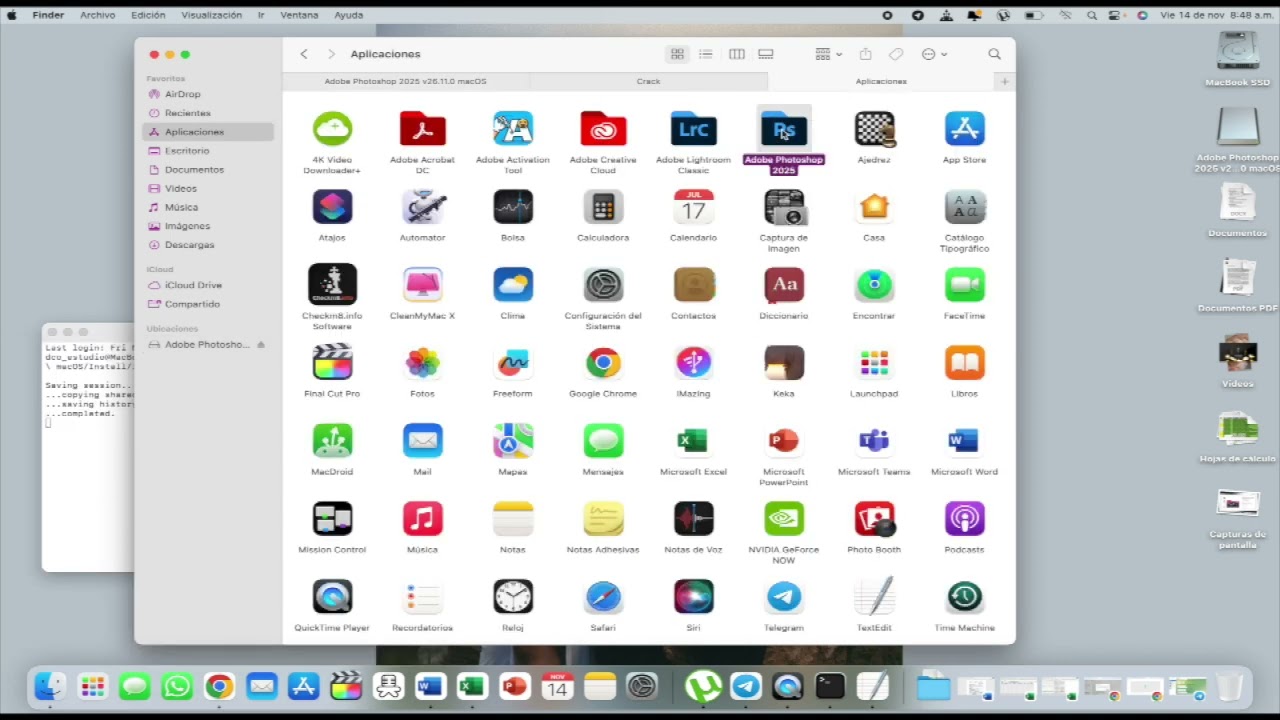Select the Microsoft Excel icon in Aplicaciones
Image resolution: width=1280 pixels, height=720 pixels.
693,441
